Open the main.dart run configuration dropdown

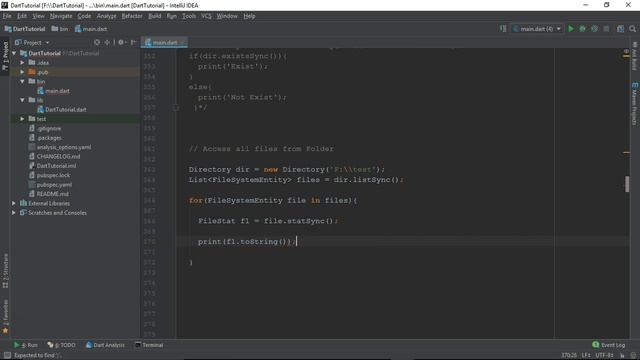click(537, 29)
